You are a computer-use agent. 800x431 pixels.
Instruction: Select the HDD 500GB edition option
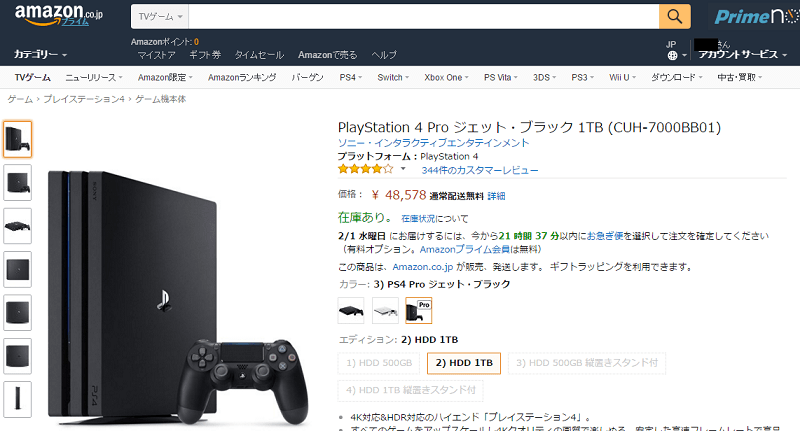[x=379, y=363]
